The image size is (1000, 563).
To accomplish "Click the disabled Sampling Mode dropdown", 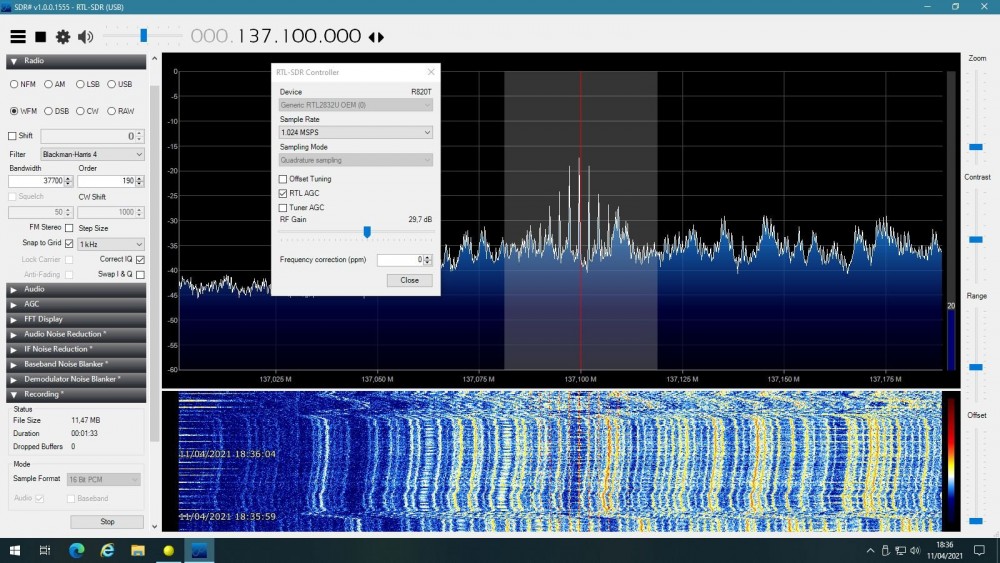I will [356, 160].
